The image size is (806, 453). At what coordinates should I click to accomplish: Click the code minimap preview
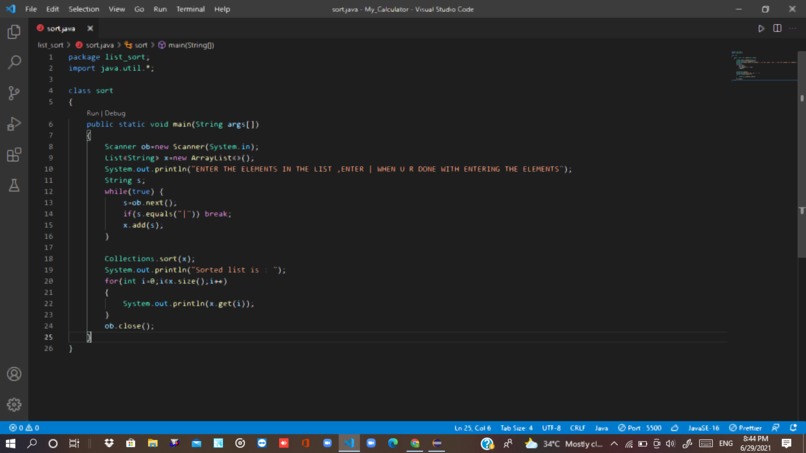coord(763,66)
